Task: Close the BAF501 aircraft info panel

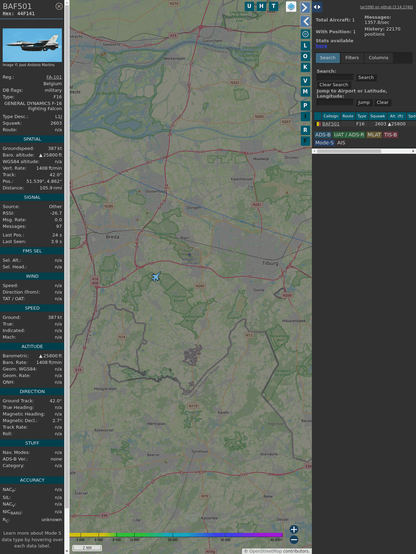Action: click(59, 6)
